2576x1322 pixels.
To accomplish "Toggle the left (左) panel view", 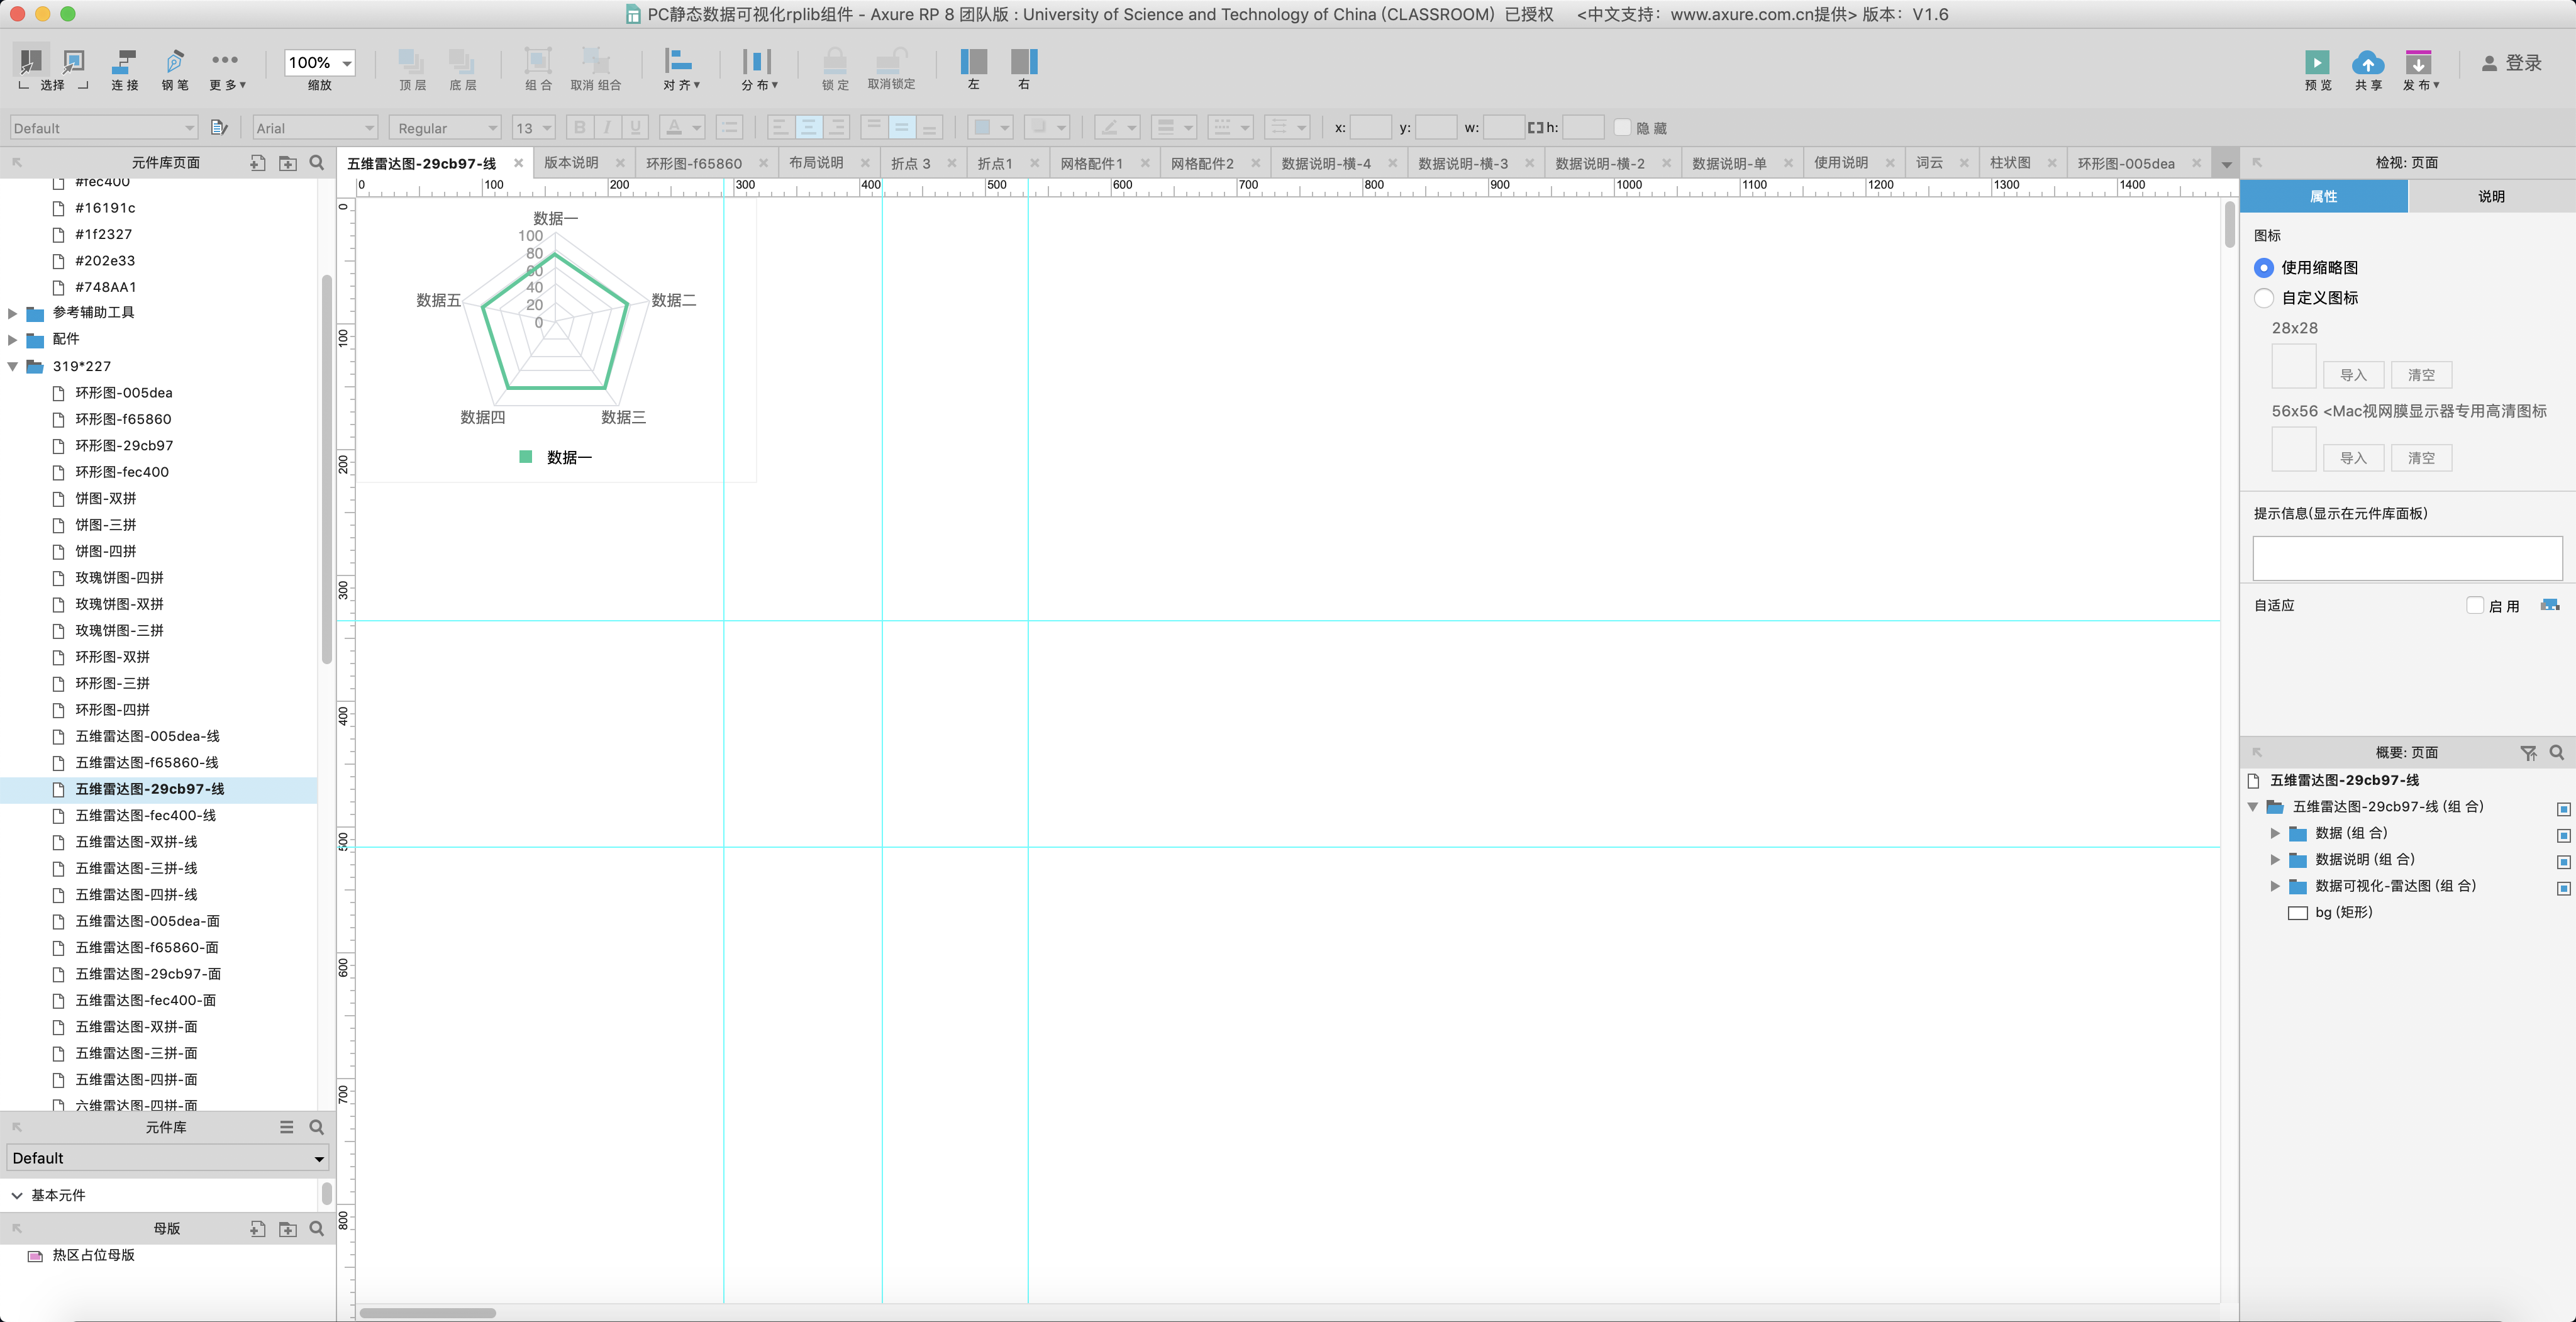I will [x=973, y=61].
